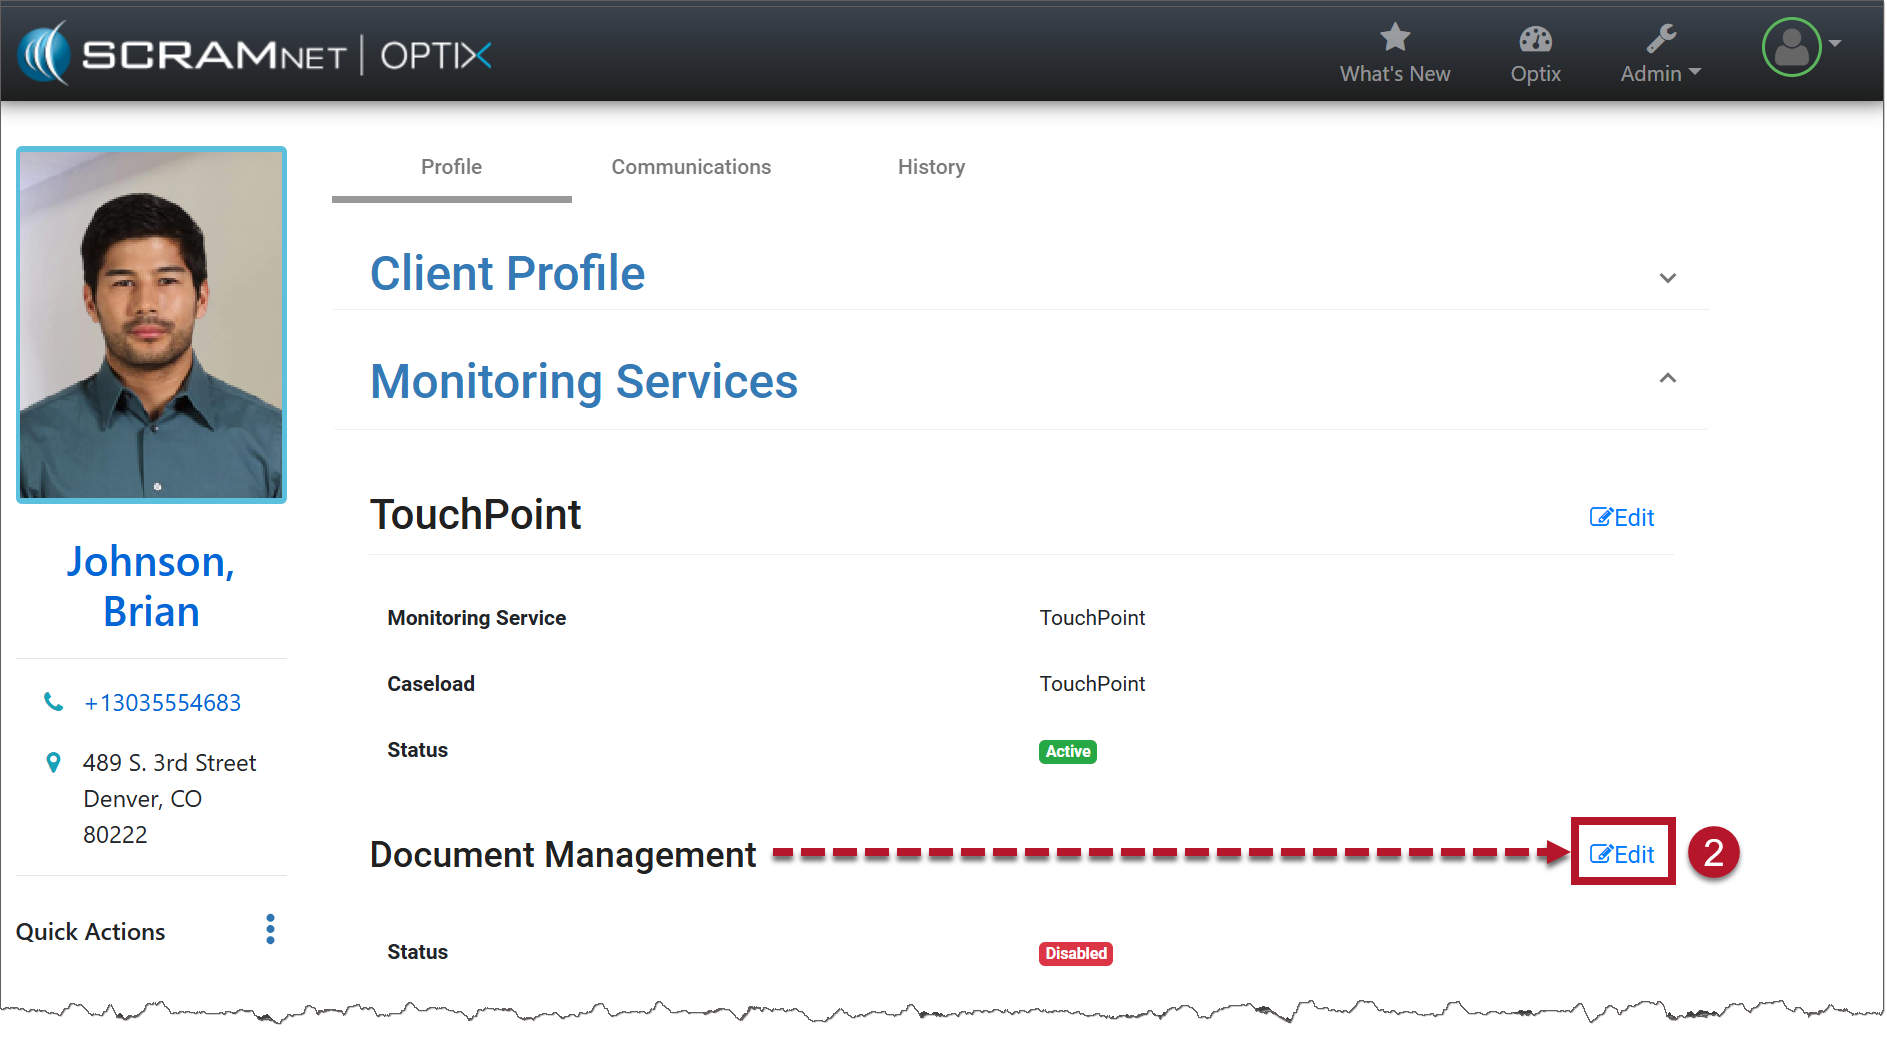The height and width of the screenshot is (1045, 1887).
Task: Click the Johnson, Brian client name
Action: (x=151, y=586)
